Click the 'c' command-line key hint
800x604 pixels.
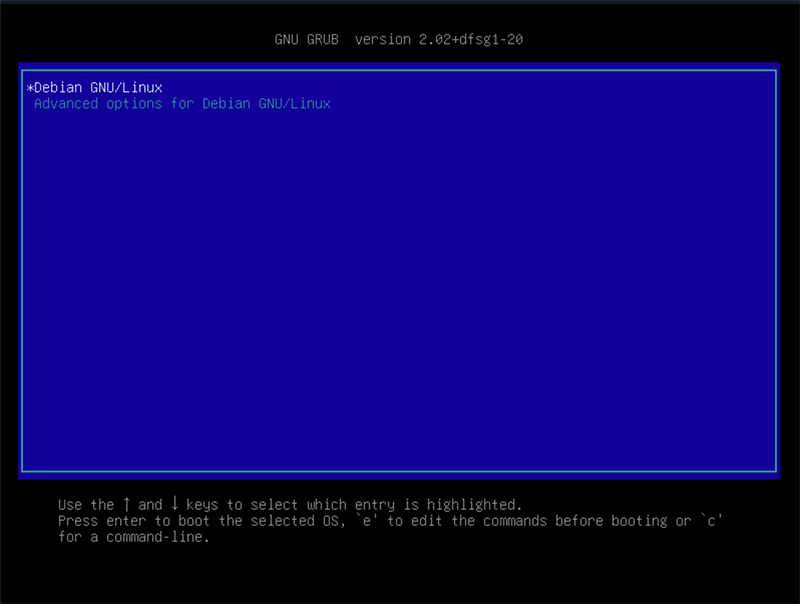[711, 521]
